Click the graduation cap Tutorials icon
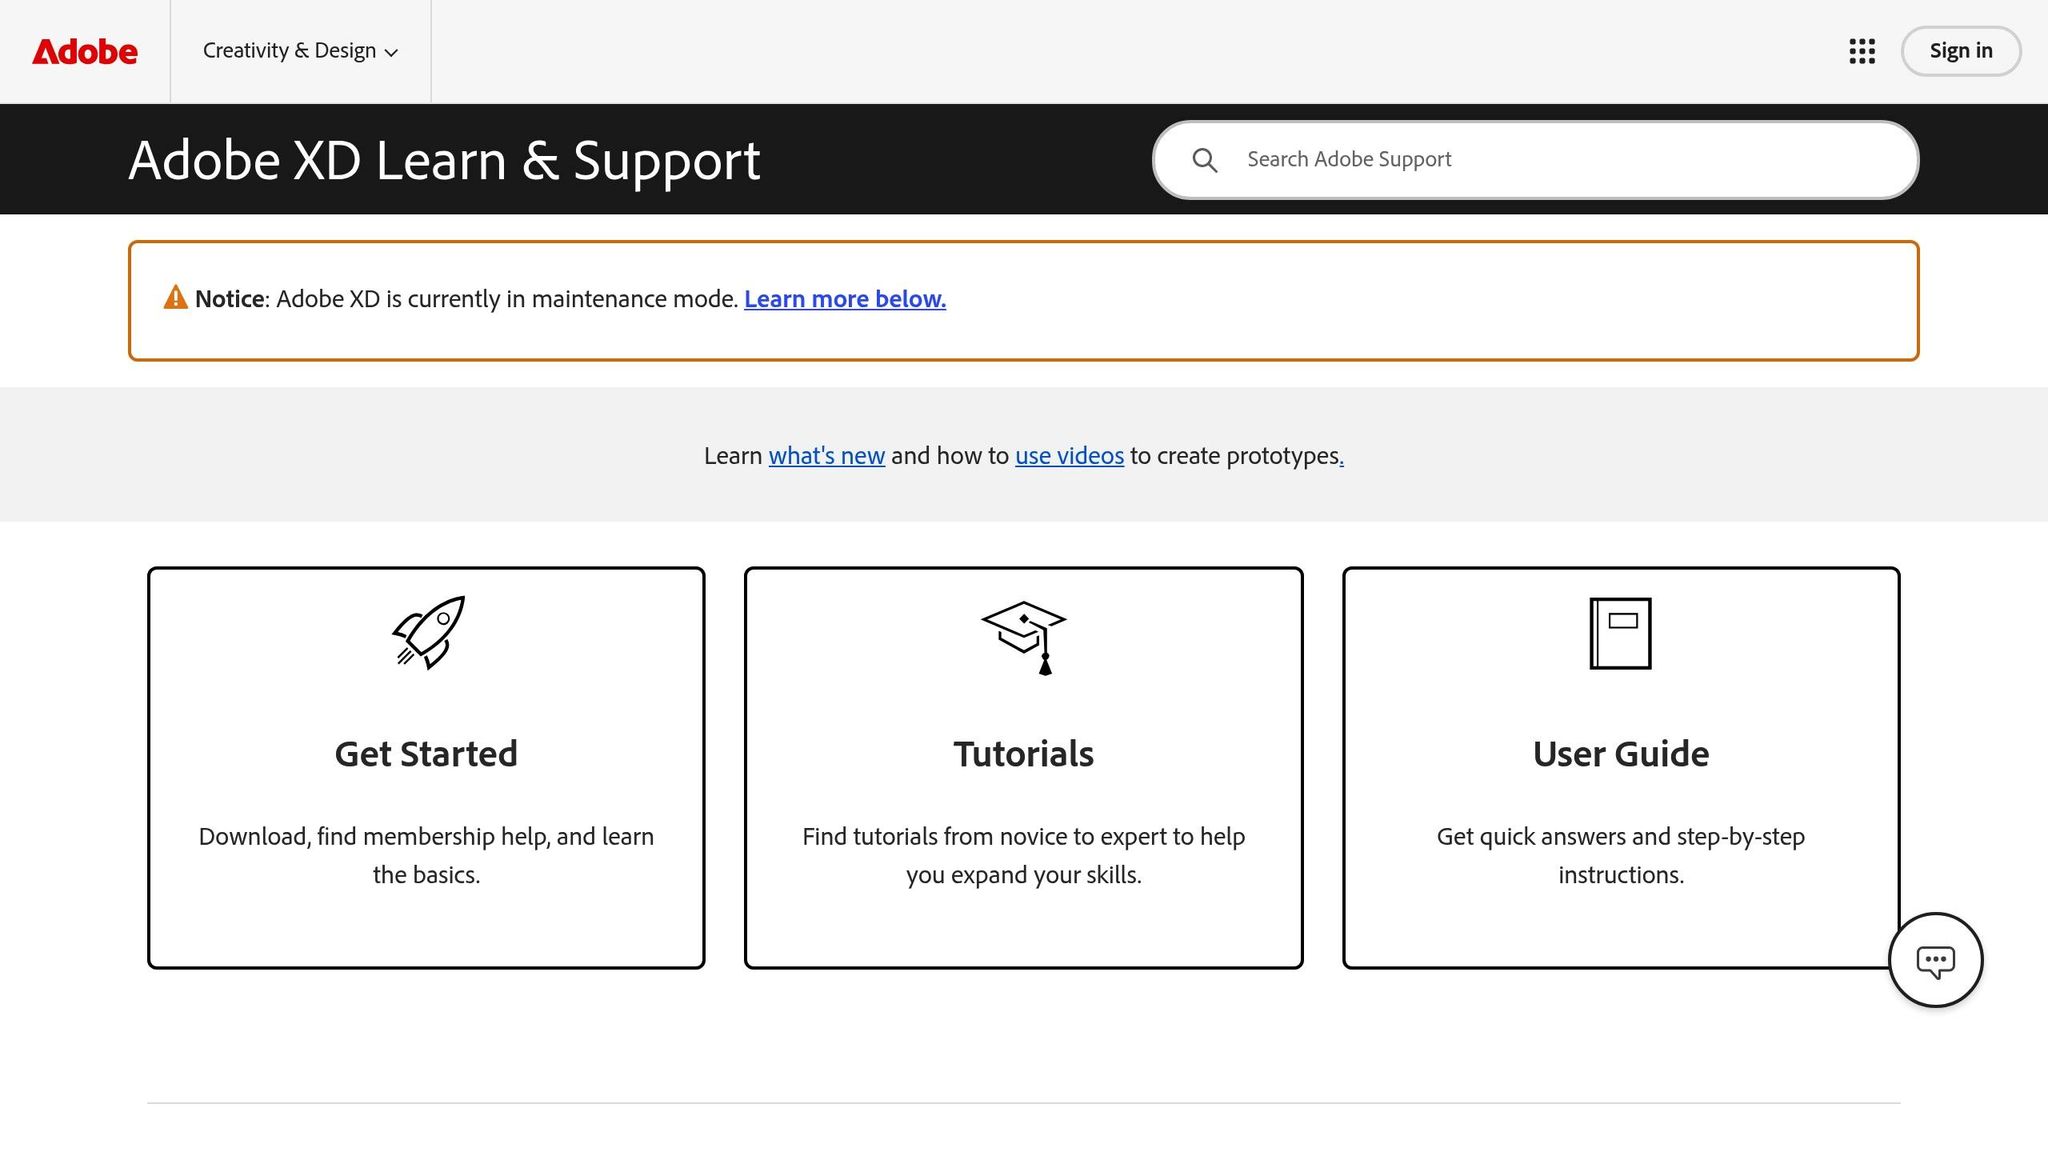This screenshot has width=2048, height=1152. coord(1023,636)
